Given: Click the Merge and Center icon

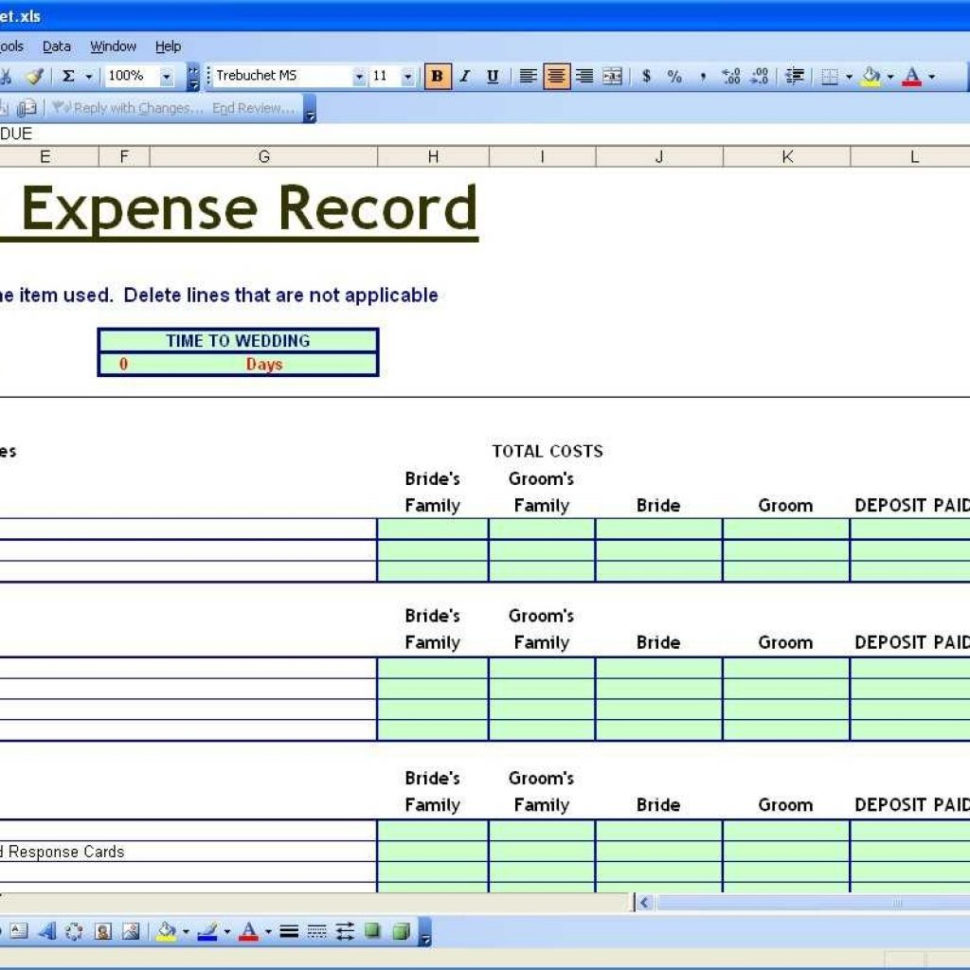Looking at the screenshot, I should tap(612, 76).
